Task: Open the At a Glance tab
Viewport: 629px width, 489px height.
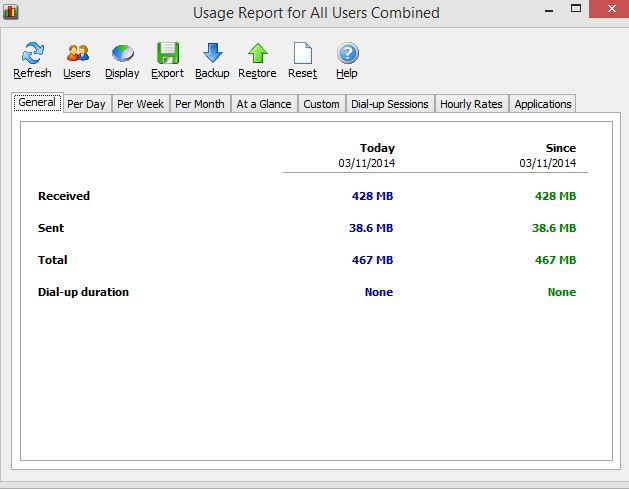Action: coord(264,104)
